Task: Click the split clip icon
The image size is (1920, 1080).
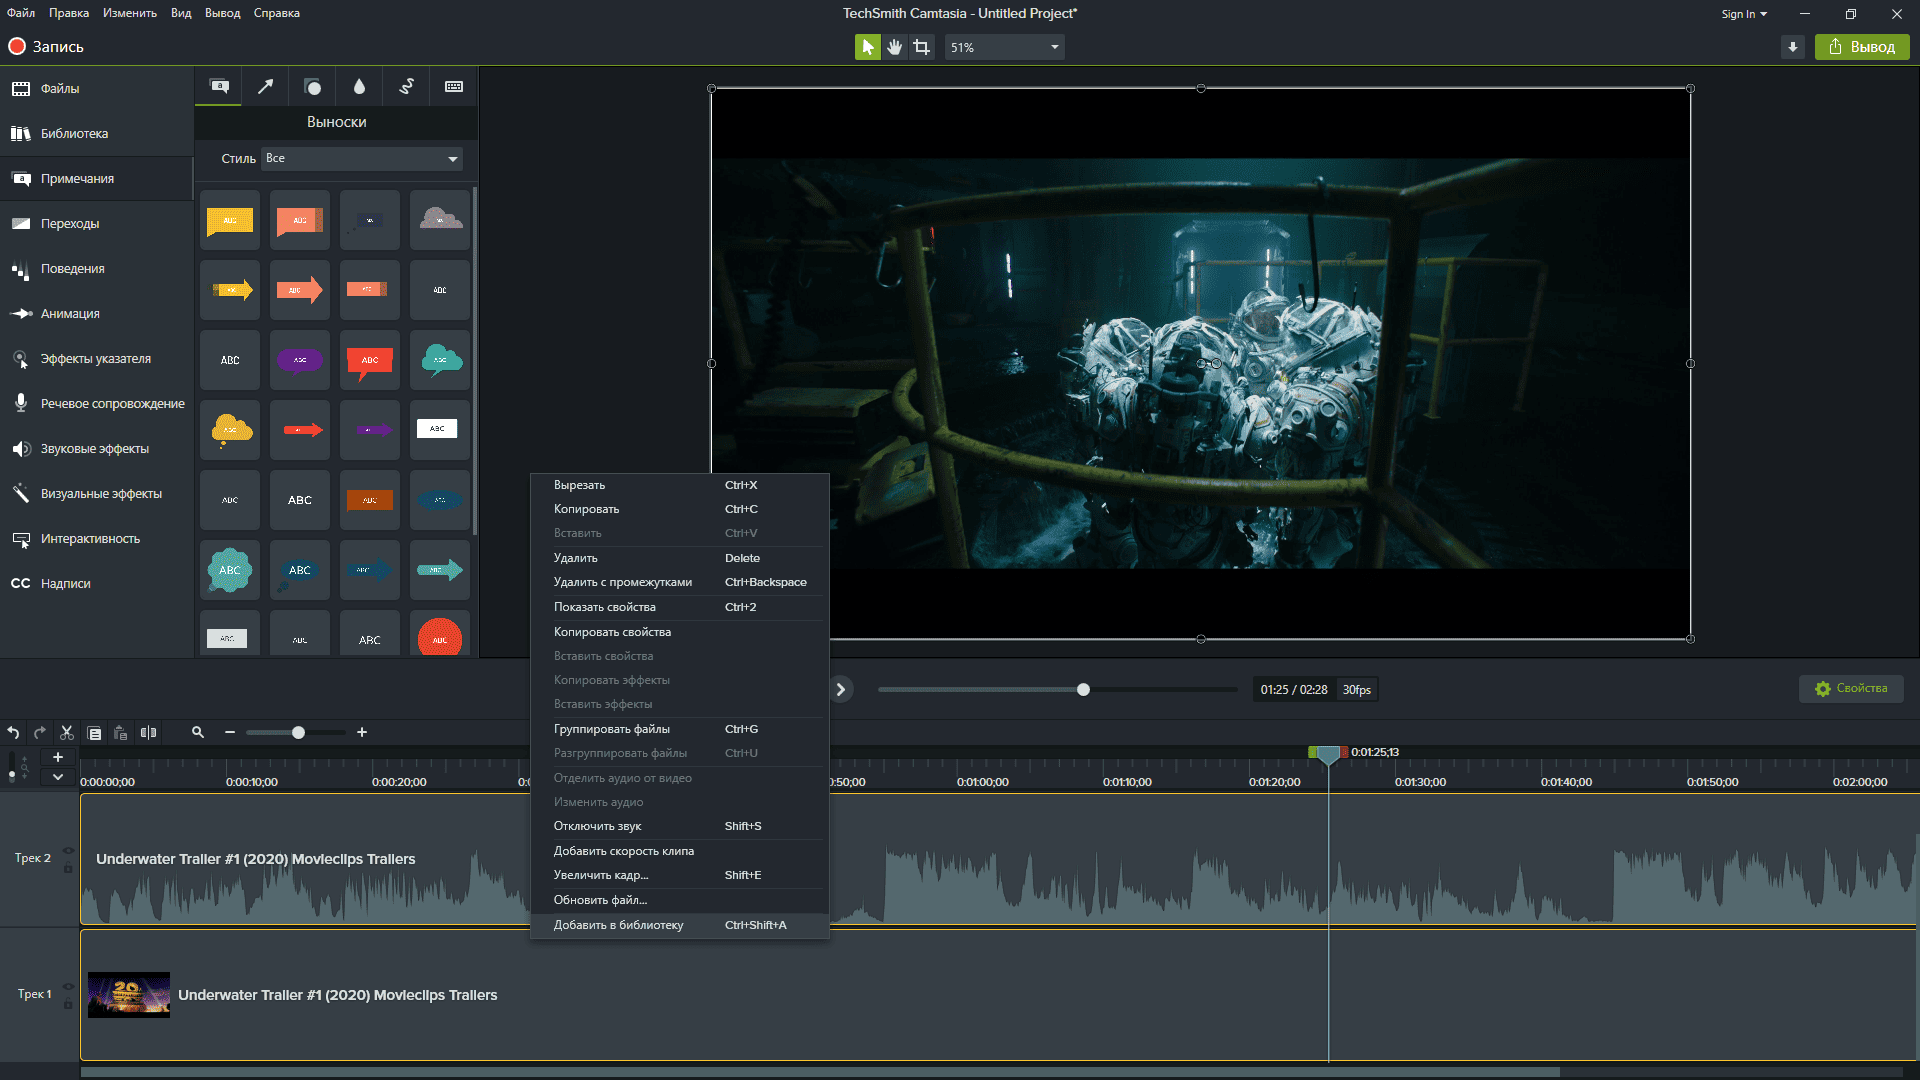Action: [148, 733]
